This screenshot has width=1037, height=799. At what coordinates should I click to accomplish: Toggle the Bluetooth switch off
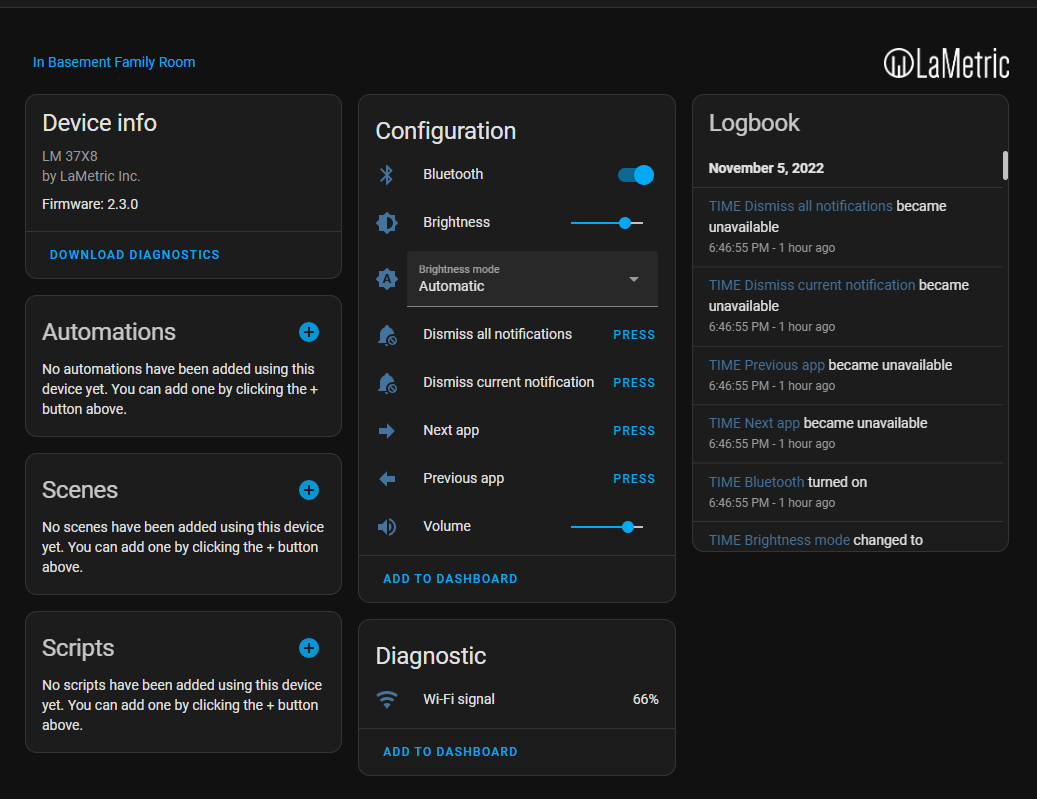pyautogui.click(x=636, y=175)
